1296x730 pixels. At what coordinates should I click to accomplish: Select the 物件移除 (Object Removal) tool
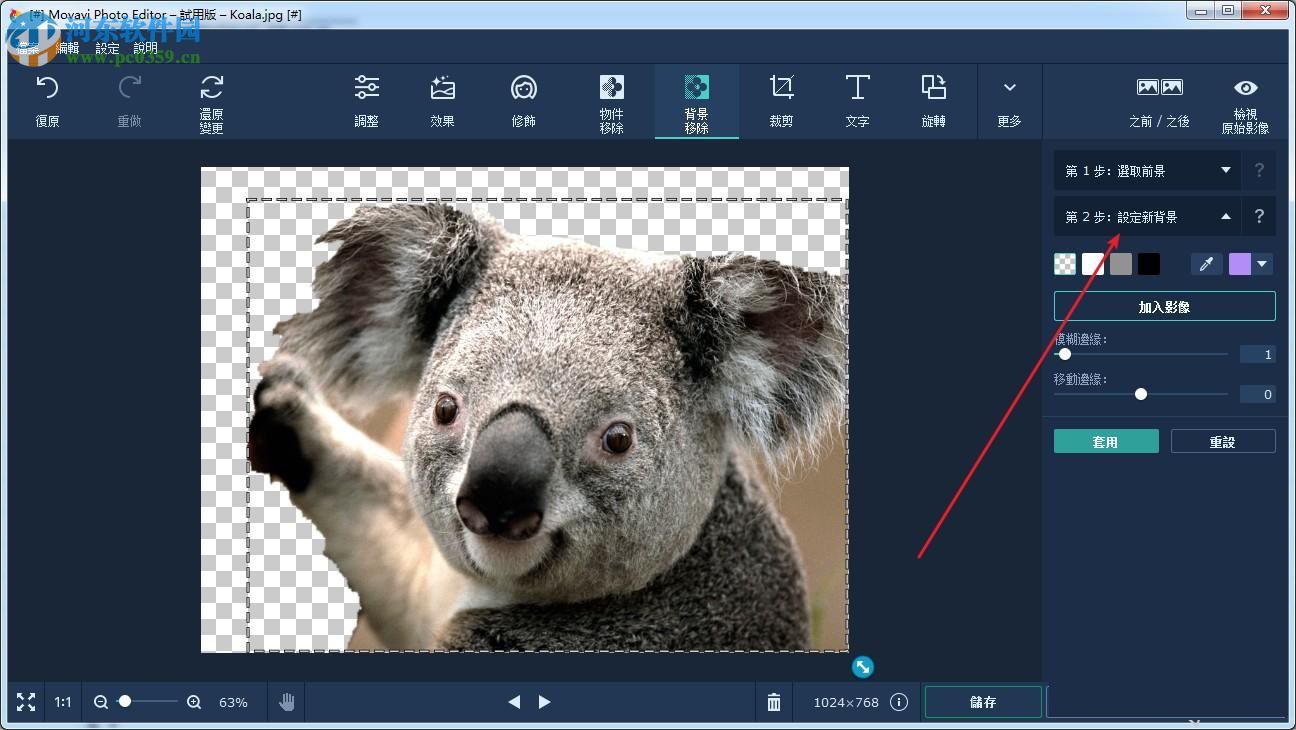(x=611, y=100)
